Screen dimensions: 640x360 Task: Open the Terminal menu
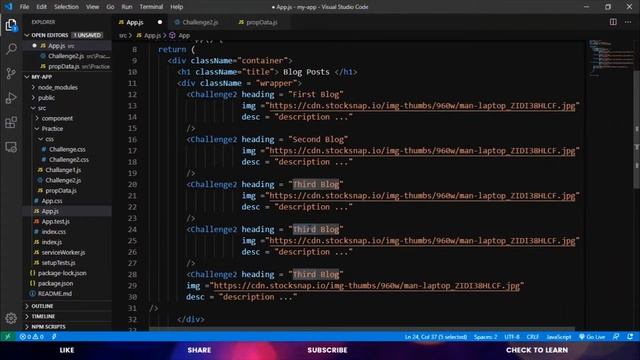[151, 7]
